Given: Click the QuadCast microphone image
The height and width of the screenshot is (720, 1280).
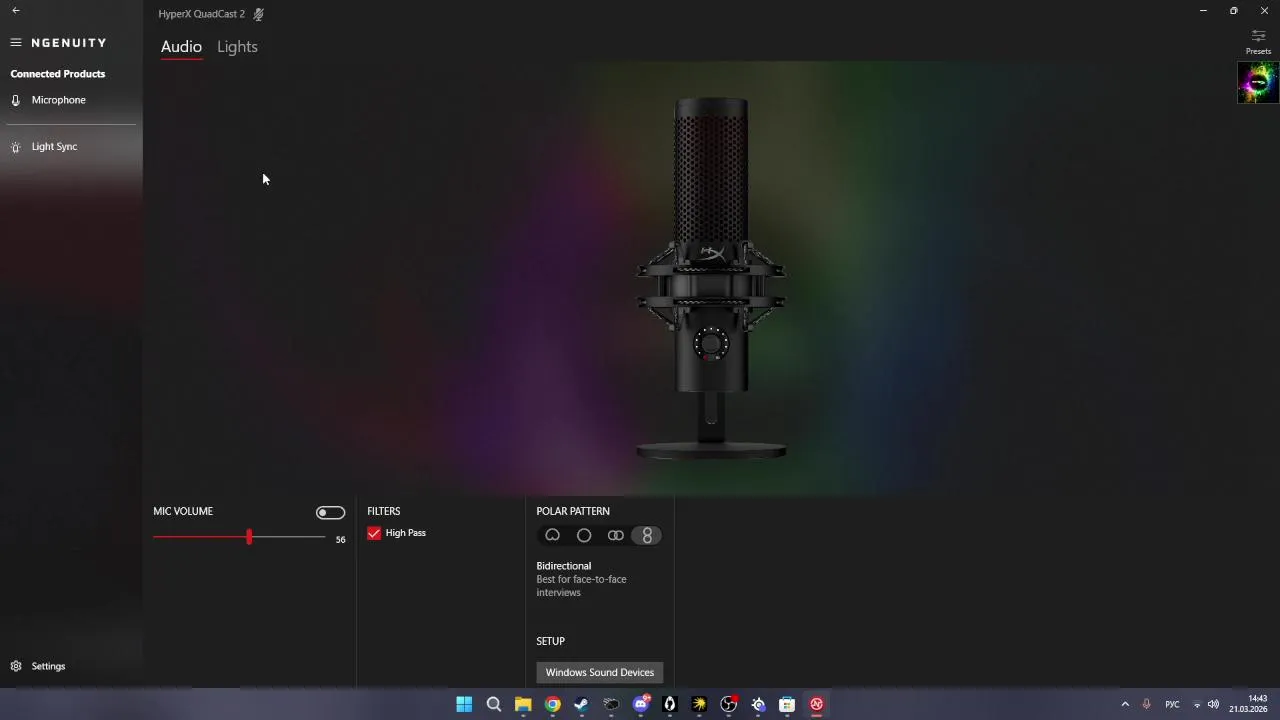Looking at the screenshot, I should coord(711,278).
